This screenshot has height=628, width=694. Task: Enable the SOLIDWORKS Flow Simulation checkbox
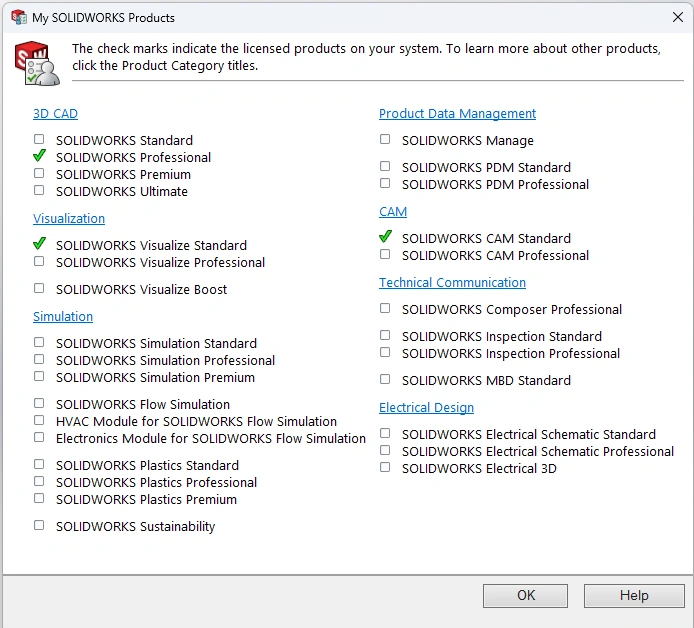pyautogui.click(x=39, y=403)
